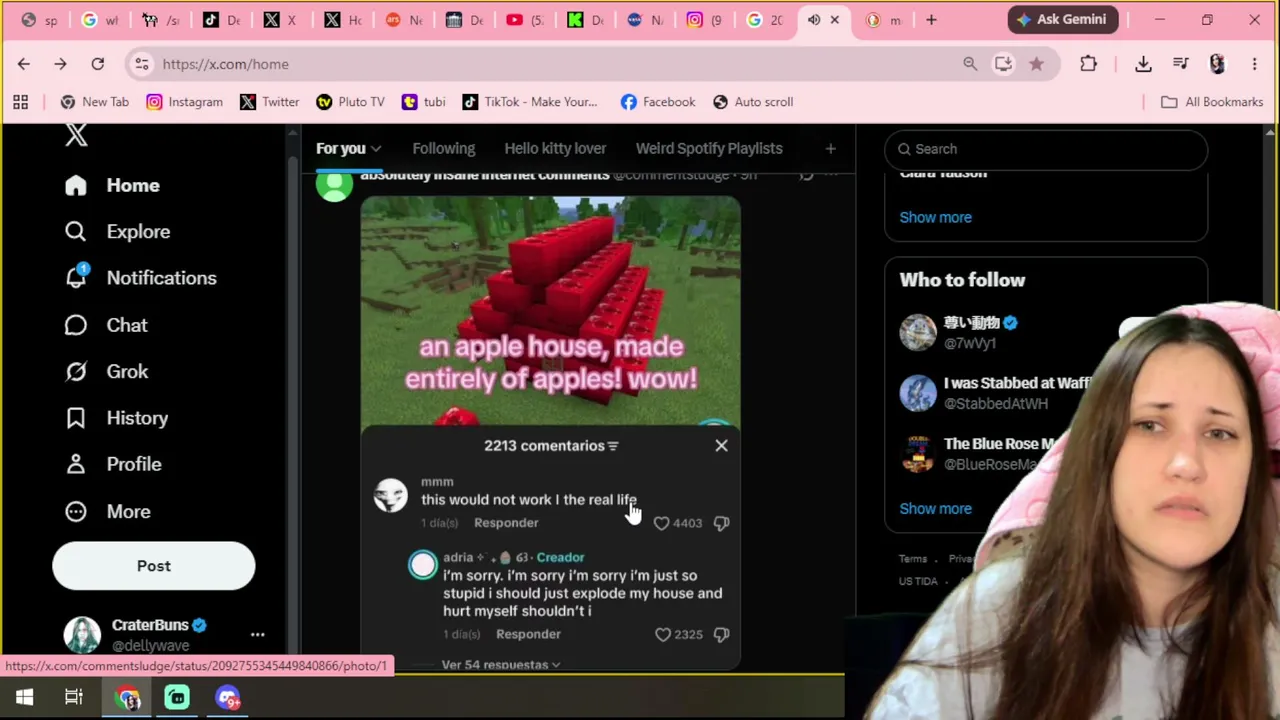Open the Pluto TV bookmark
Image resolution: width=1280 pixels, height=720 pixels.
350,102
